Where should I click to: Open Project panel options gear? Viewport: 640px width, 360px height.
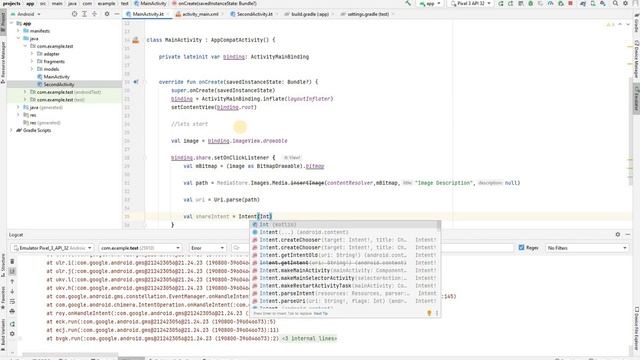tap(107, 14)
